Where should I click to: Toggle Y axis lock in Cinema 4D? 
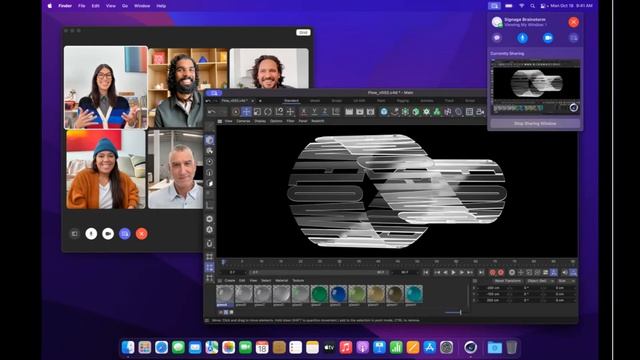click(x=314, y=111)
